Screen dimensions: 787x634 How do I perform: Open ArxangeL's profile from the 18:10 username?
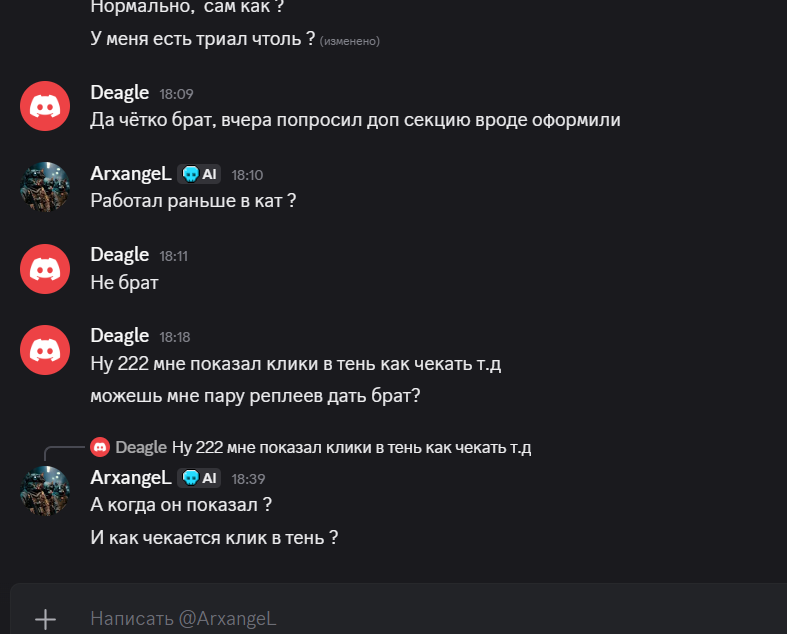pyautogui.click(x=130, y=174)
